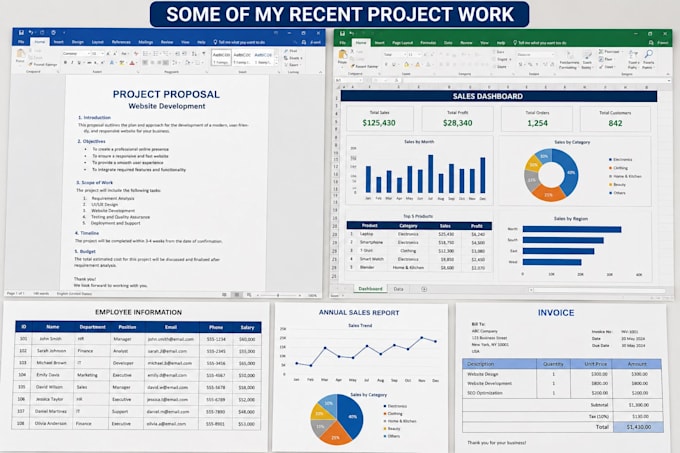680x453 pixels.
Task: Open the Excel File menu
Action: pos(342,43)
